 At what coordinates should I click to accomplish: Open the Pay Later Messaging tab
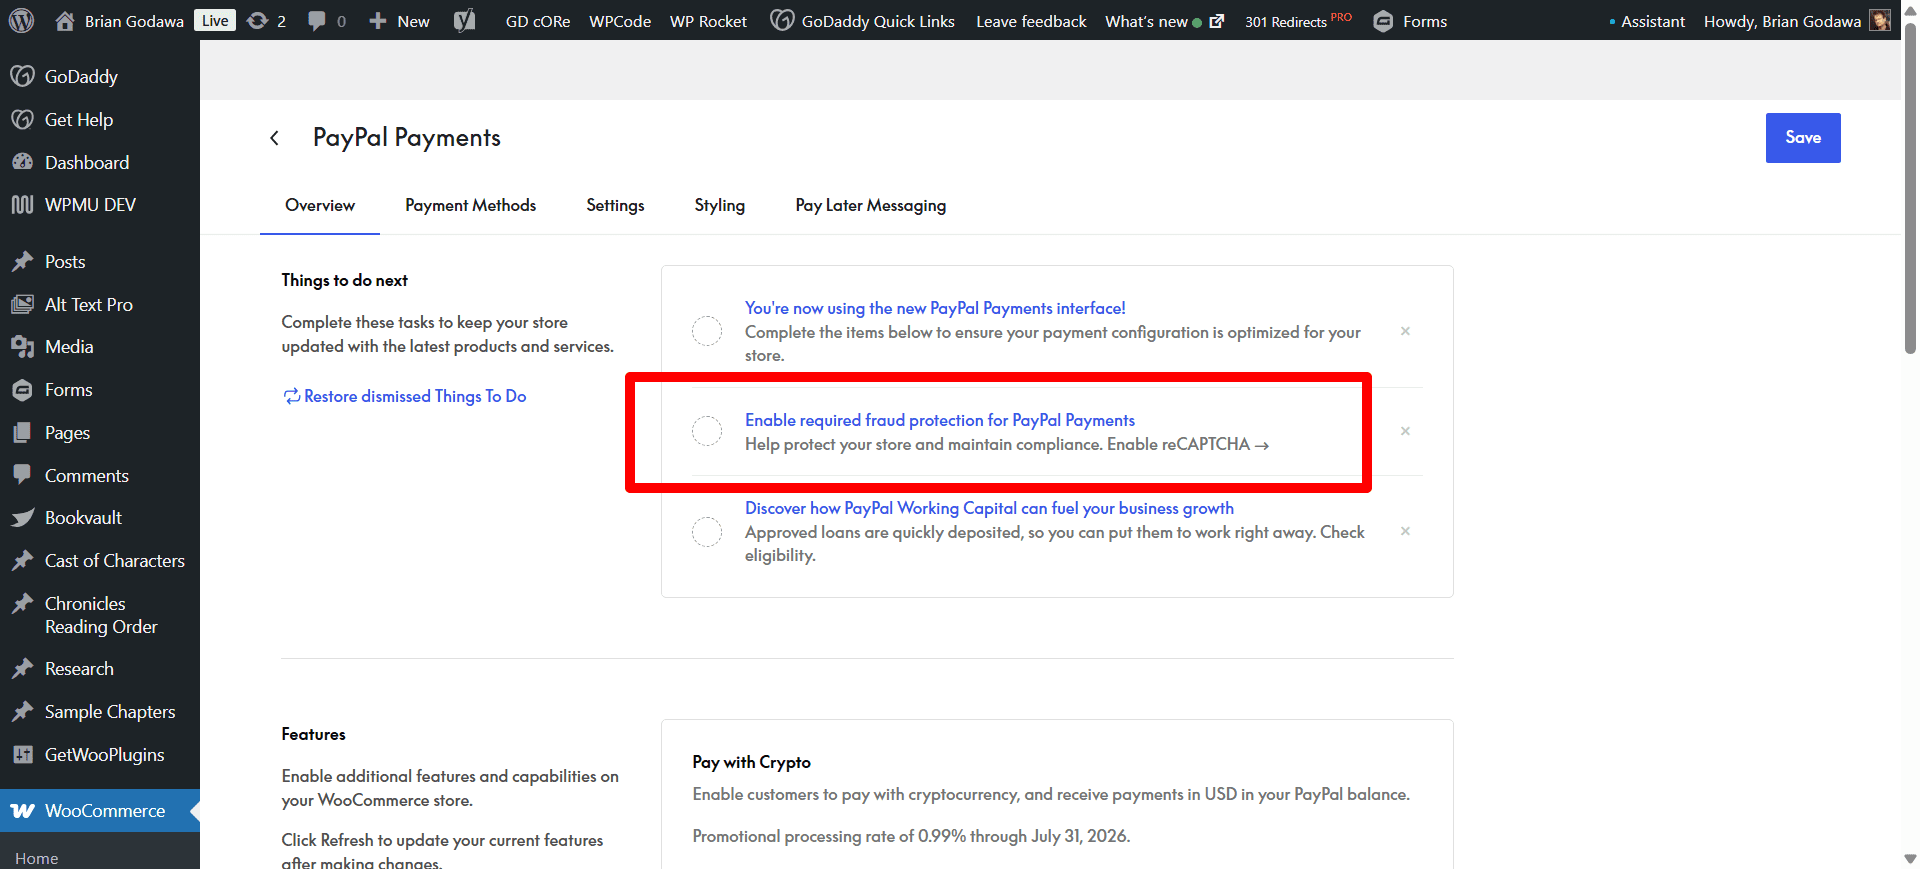871,206
